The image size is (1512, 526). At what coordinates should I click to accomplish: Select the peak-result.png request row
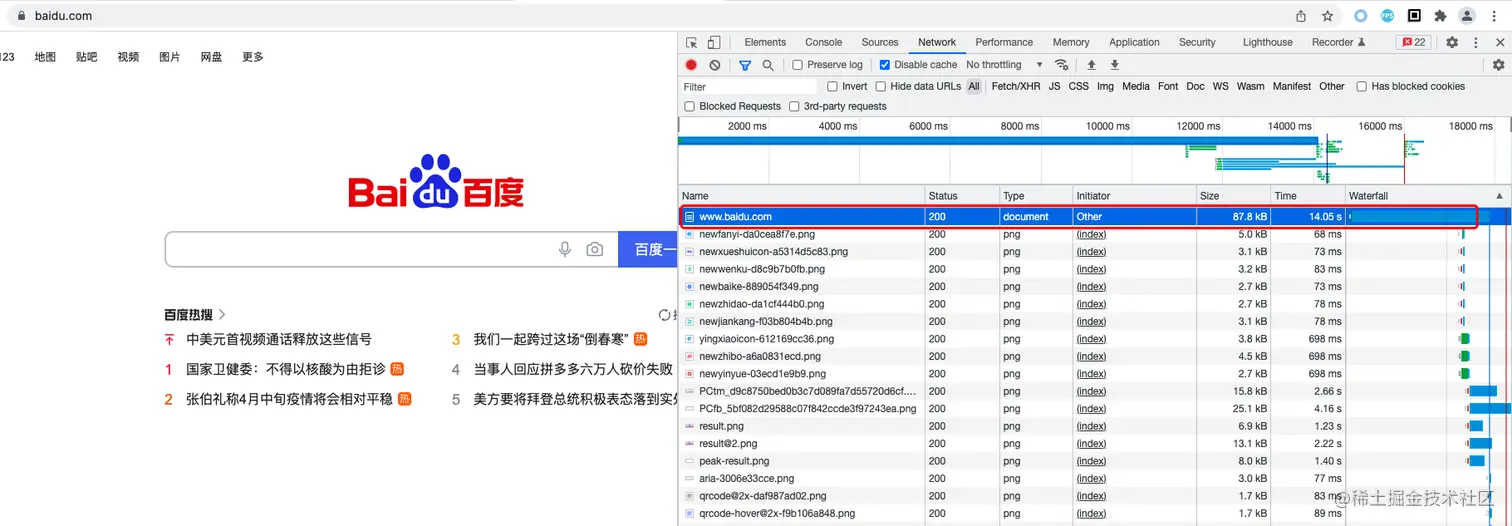1095,461
